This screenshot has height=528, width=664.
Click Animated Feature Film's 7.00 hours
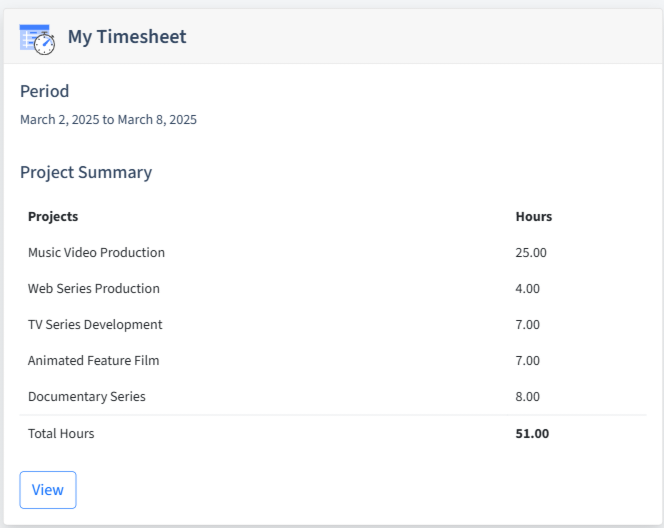point(528,361)
